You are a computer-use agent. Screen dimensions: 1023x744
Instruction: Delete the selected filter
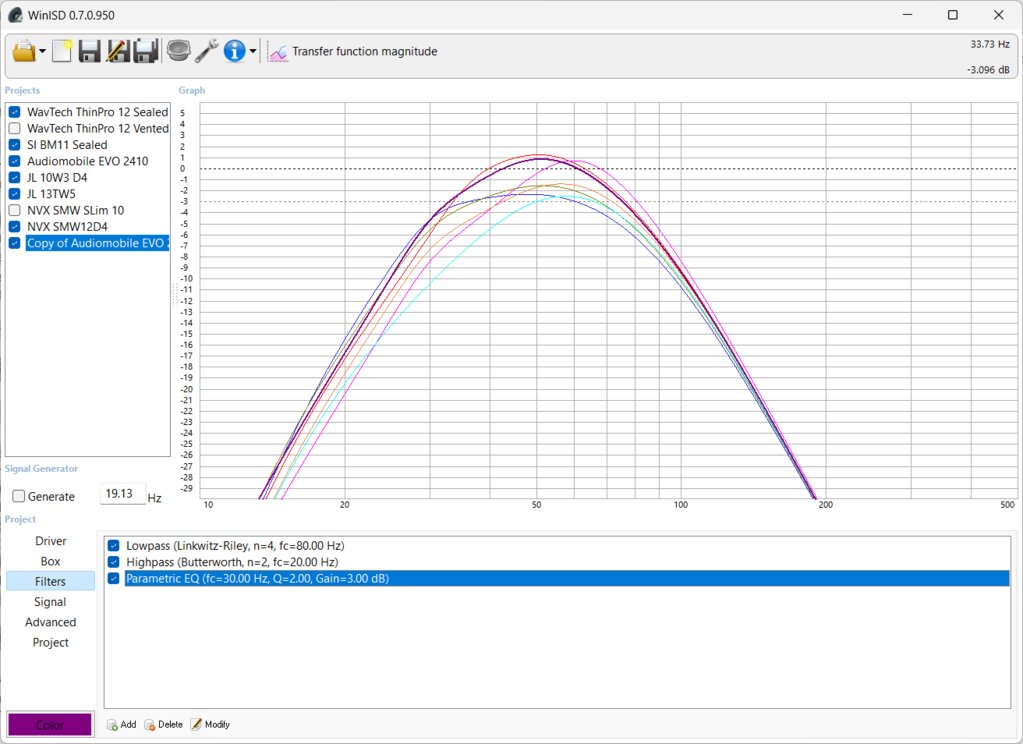164,724
